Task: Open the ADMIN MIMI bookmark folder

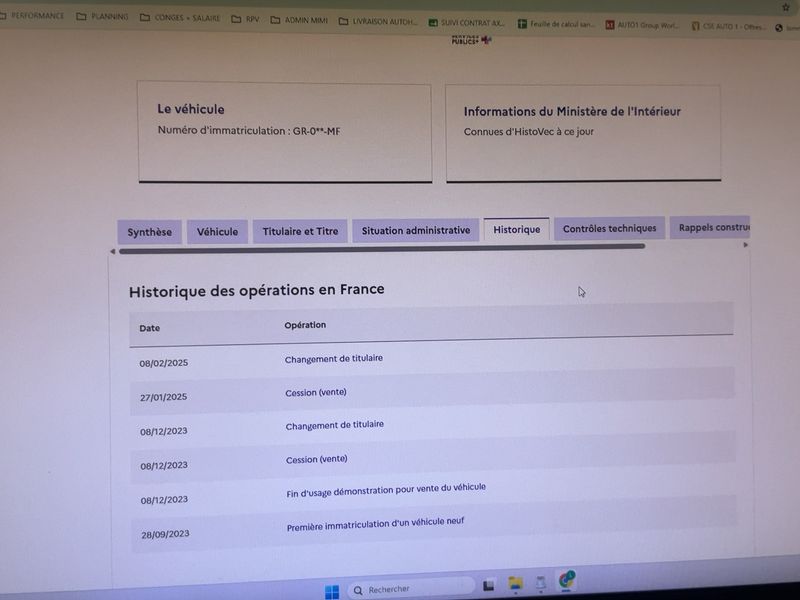Action: (x=299, y=20)
